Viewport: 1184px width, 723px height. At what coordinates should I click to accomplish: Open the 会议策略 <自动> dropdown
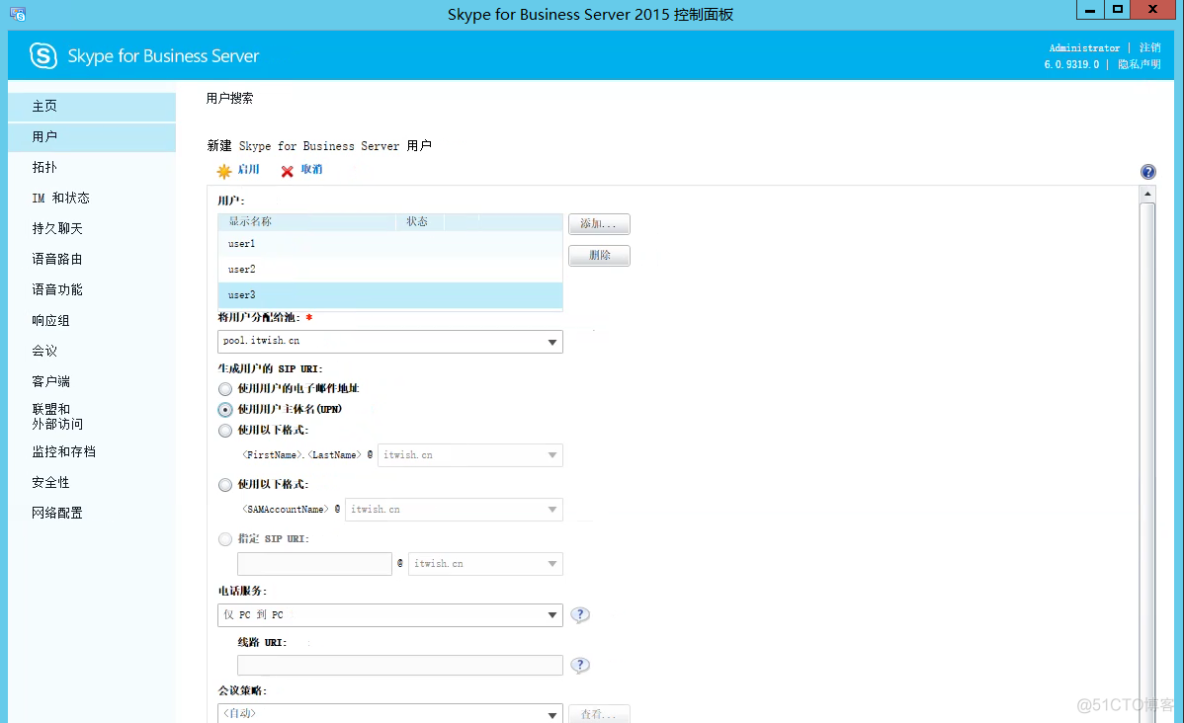390,713
